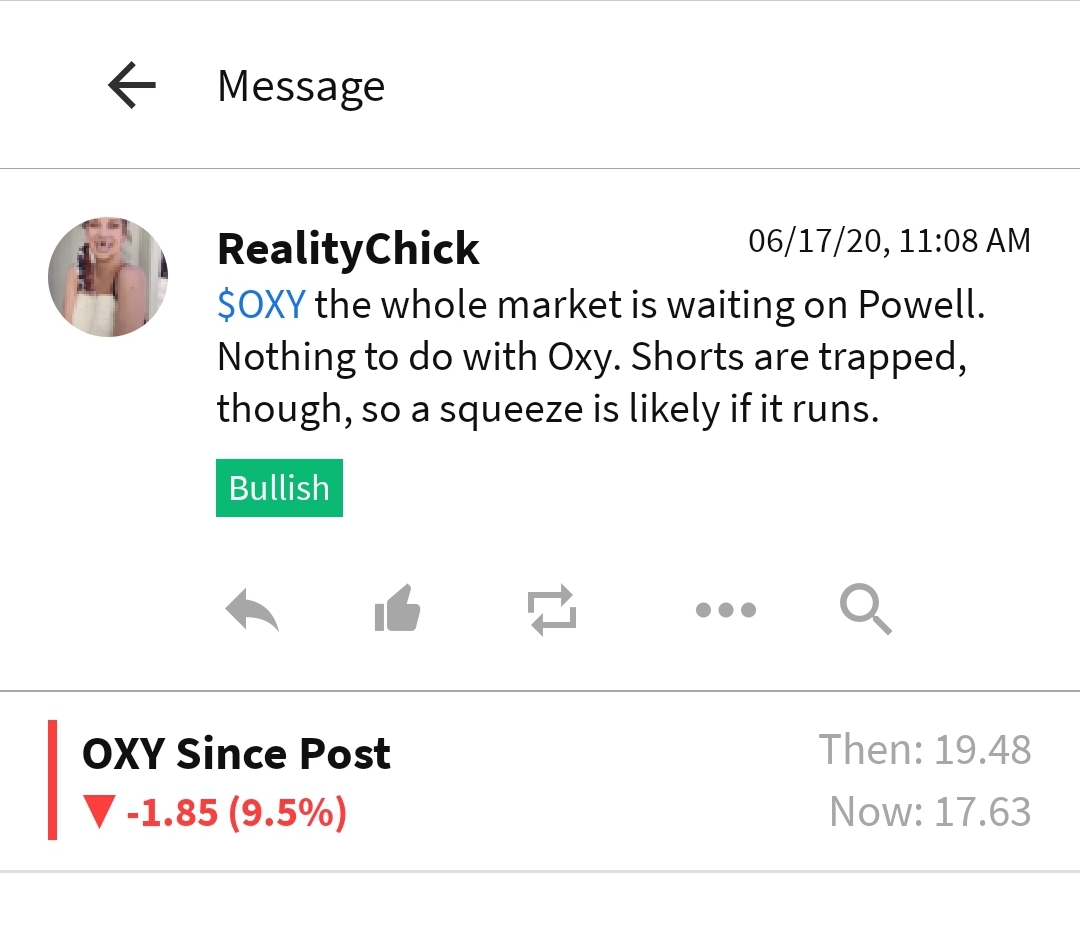Tap the magnifying glass search icon

(865, 609)
